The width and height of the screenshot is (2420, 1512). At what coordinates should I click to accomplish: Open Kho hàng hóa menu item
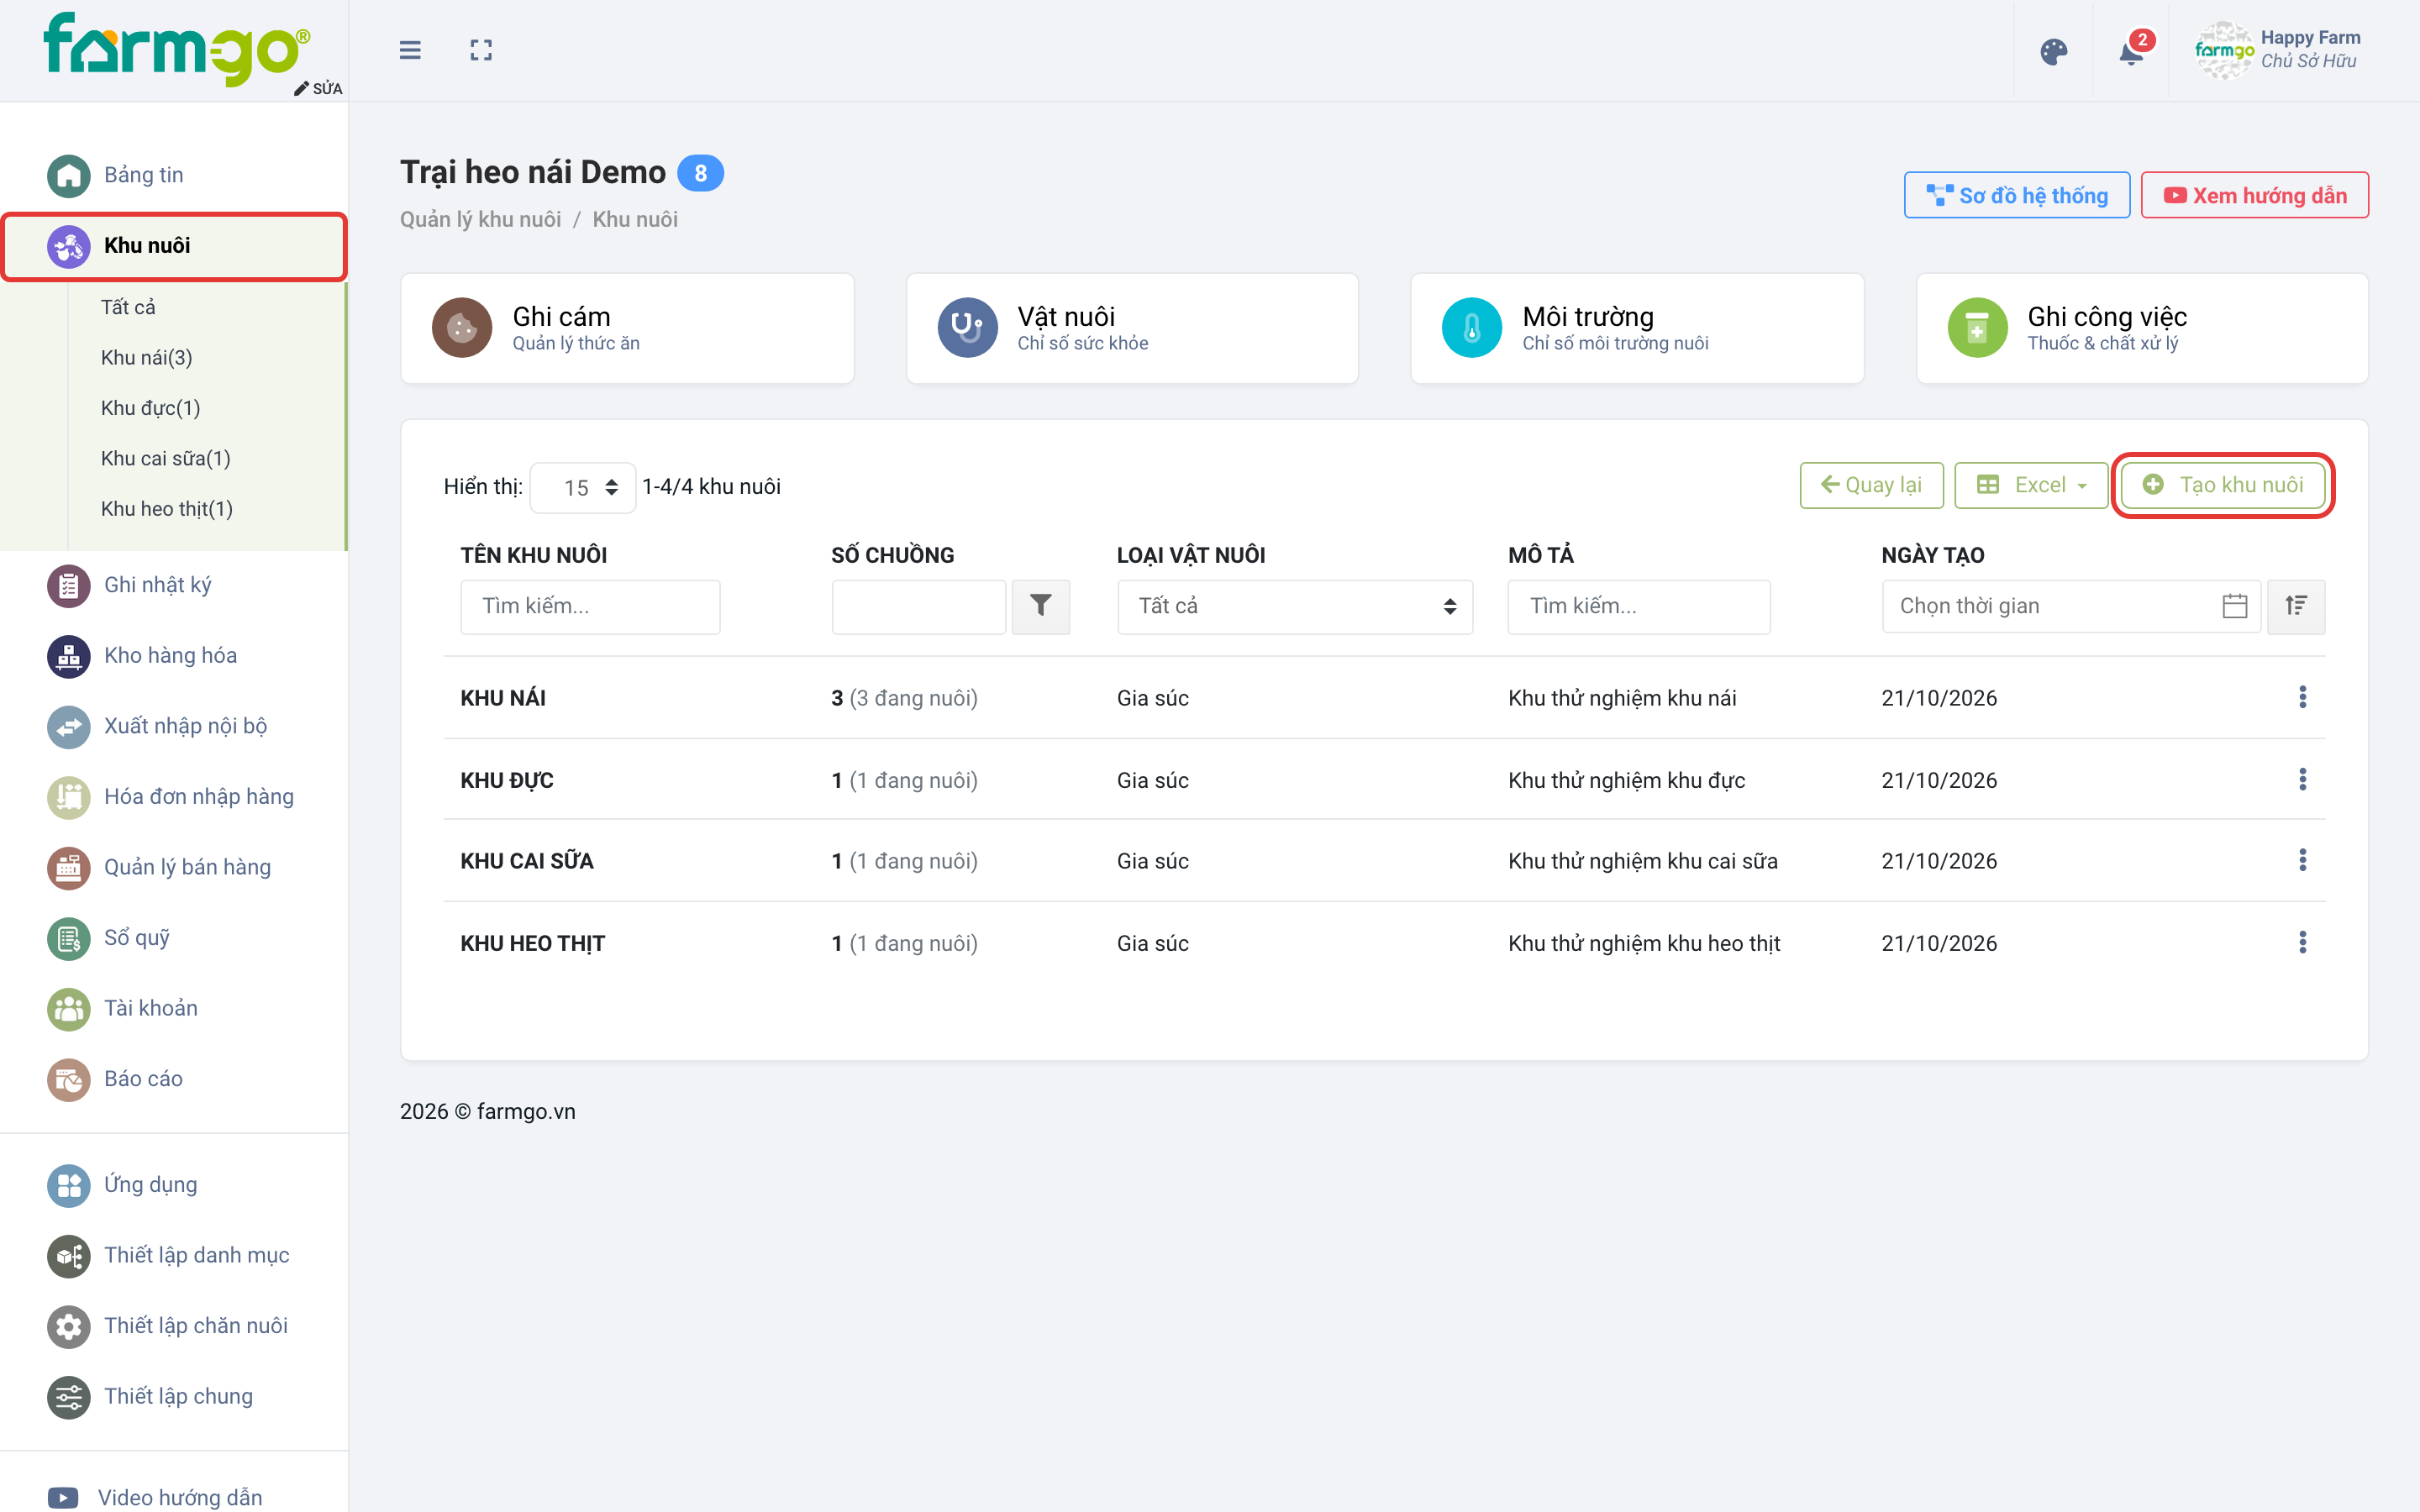pyautogui.click(x=174, y=656)
